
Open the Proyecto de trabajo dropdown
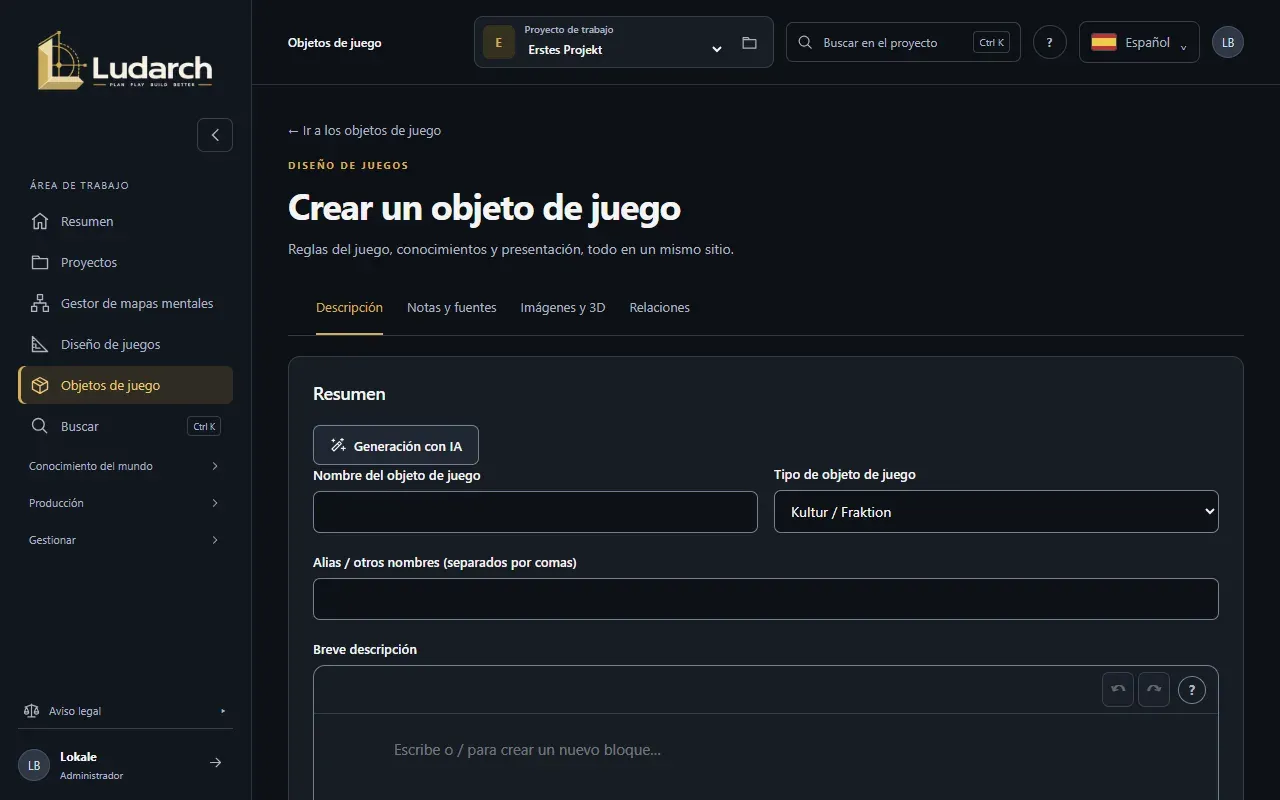tap(624, 42)
